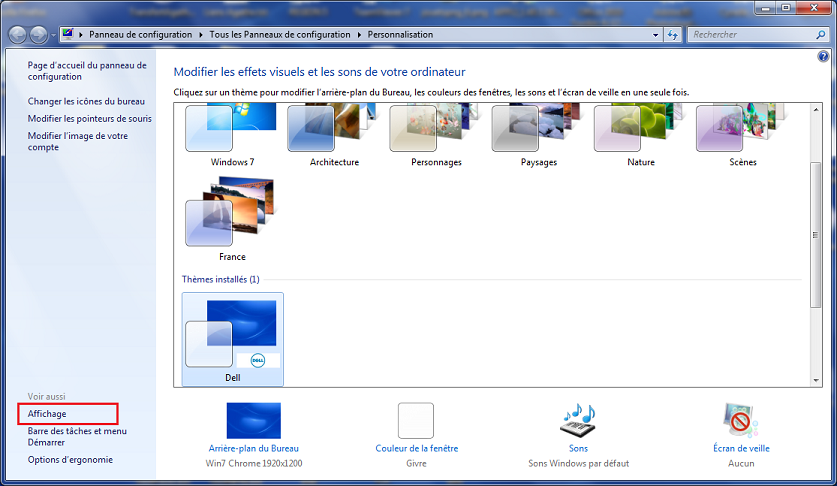The width and height of the screenshot is (837, 486).
Task: Open the recent pages dropdown next to Forward
Action: tap(53, 35)
